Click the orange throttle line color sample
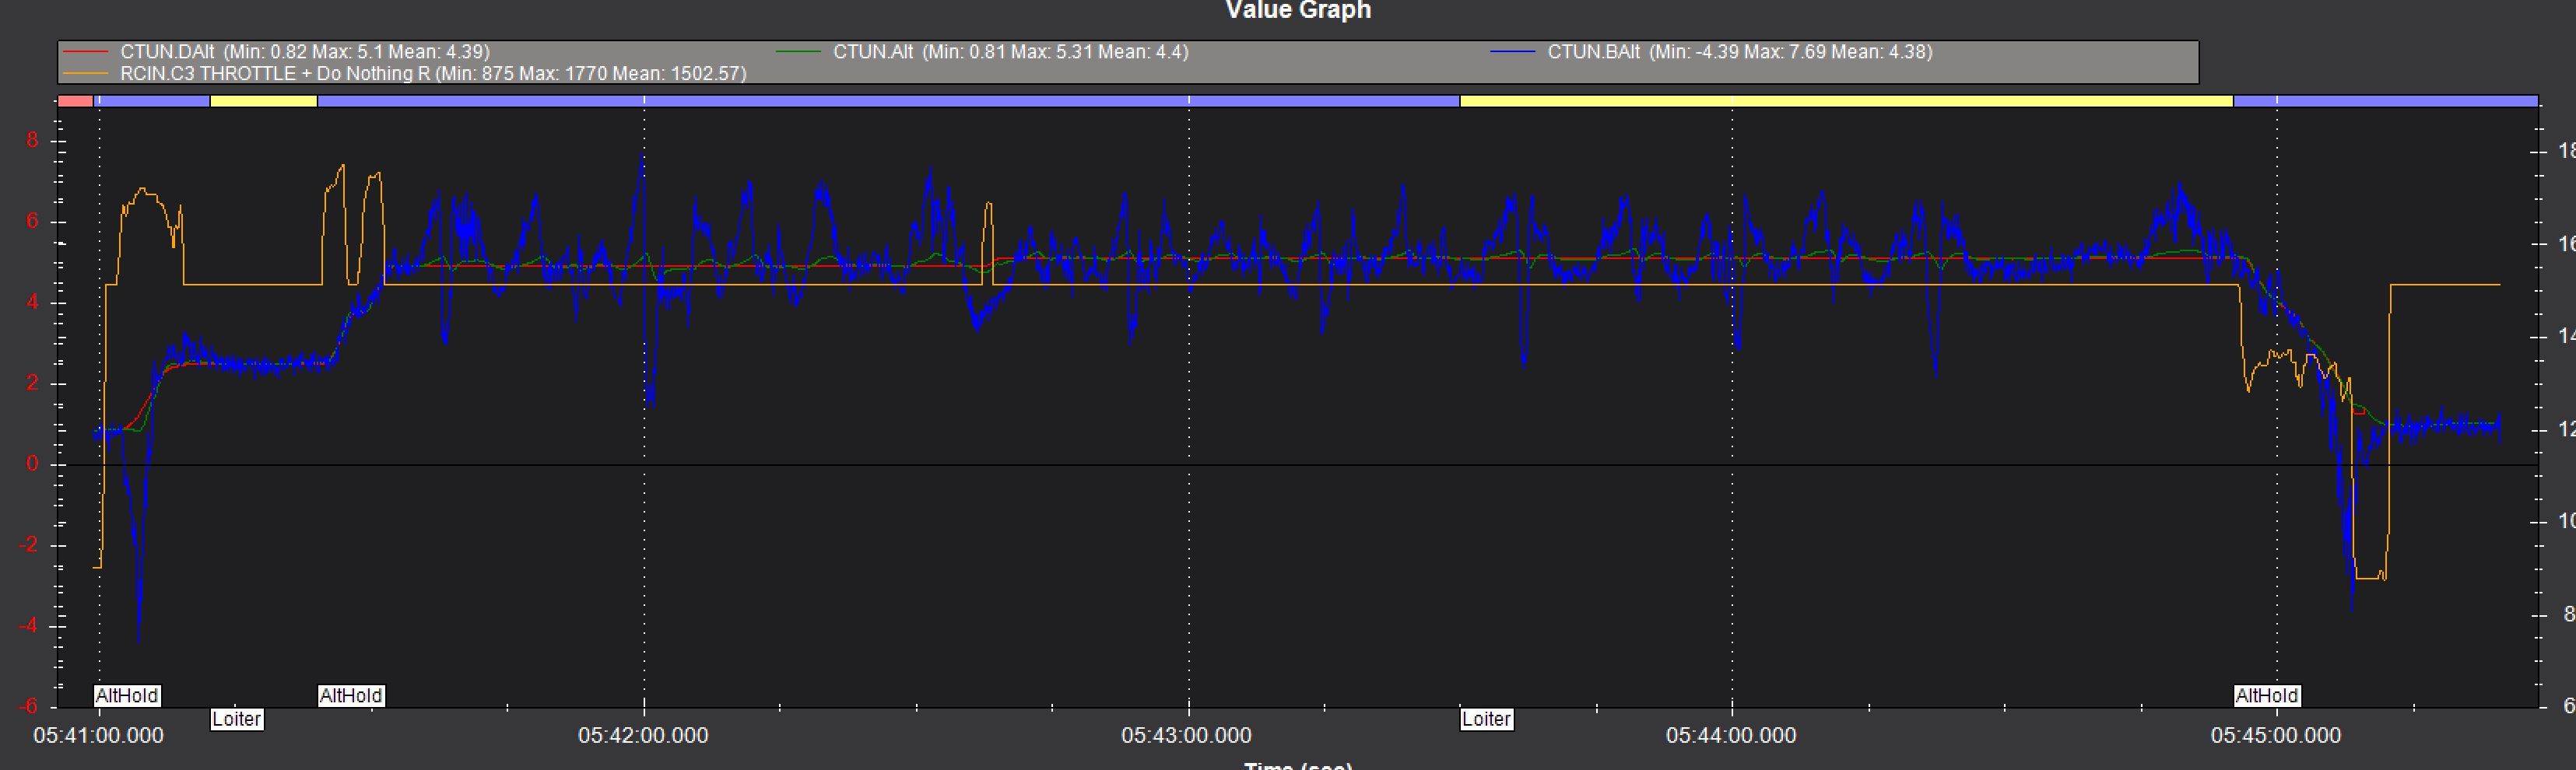 pyautogui.click(x=87, y=72)
